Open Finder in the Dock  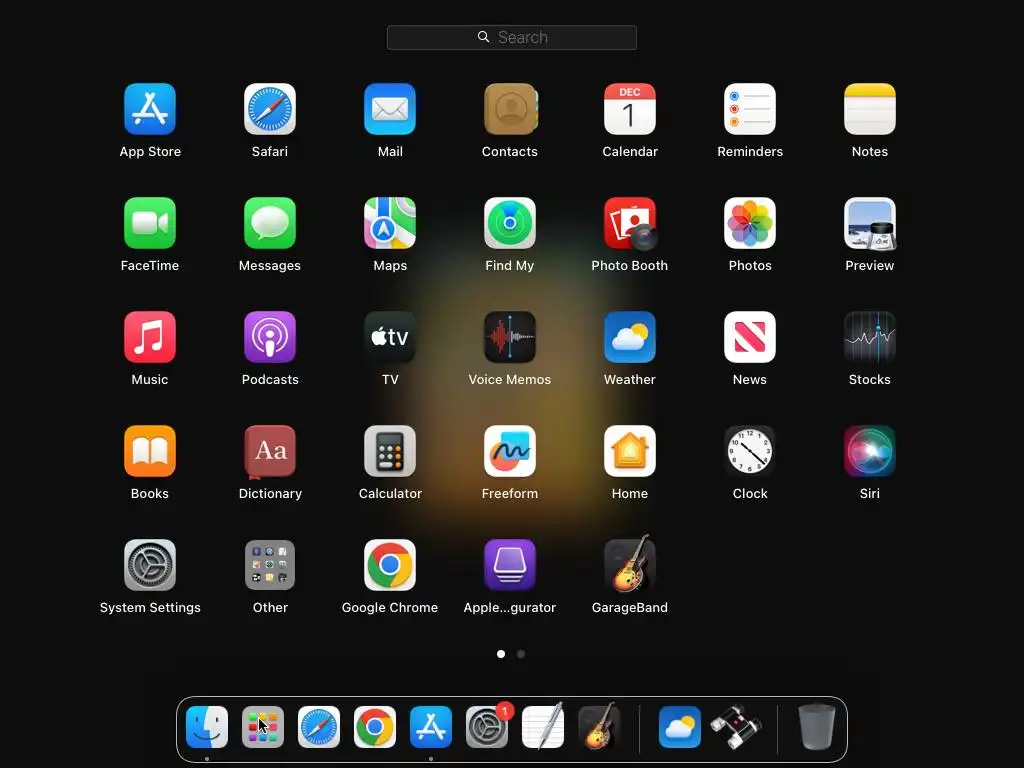tap(207, 727)
